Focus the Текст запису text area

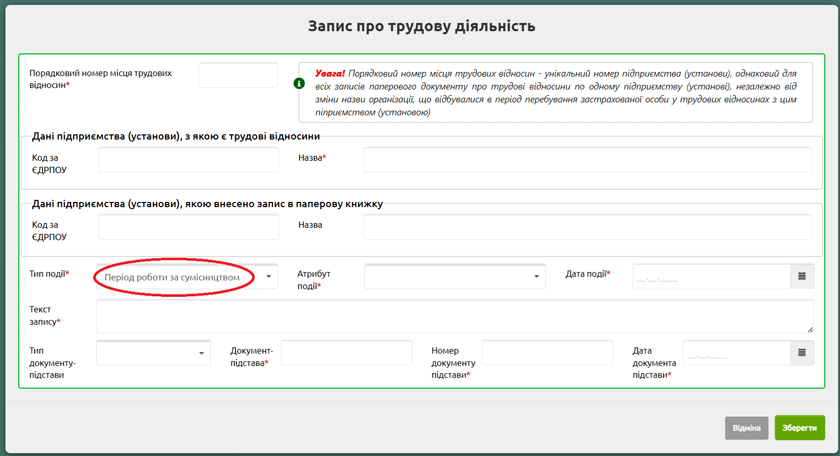[454, 316]
